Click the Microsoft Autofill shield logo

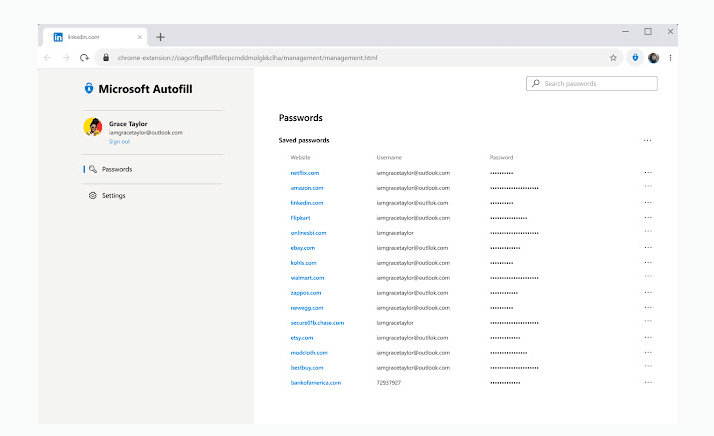click(89, 88)
